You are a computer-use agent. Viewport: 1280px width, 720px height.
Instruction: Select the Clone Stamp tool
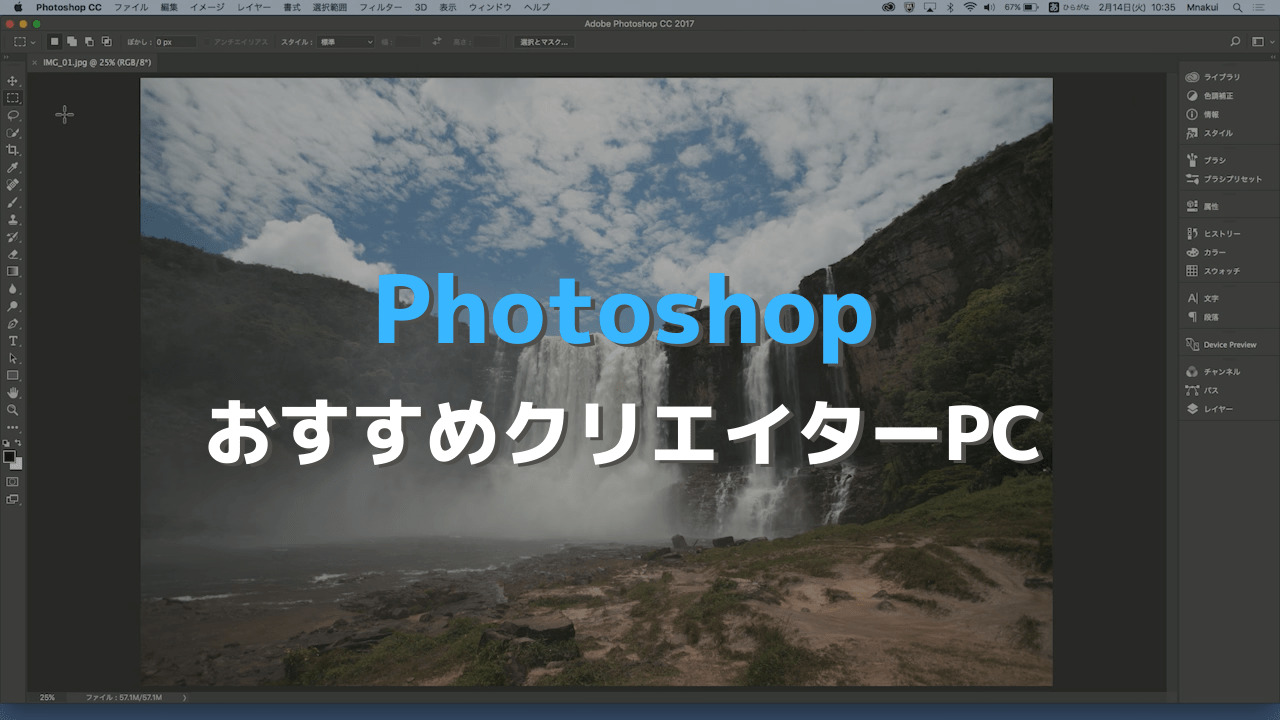[x=13, y=219]
